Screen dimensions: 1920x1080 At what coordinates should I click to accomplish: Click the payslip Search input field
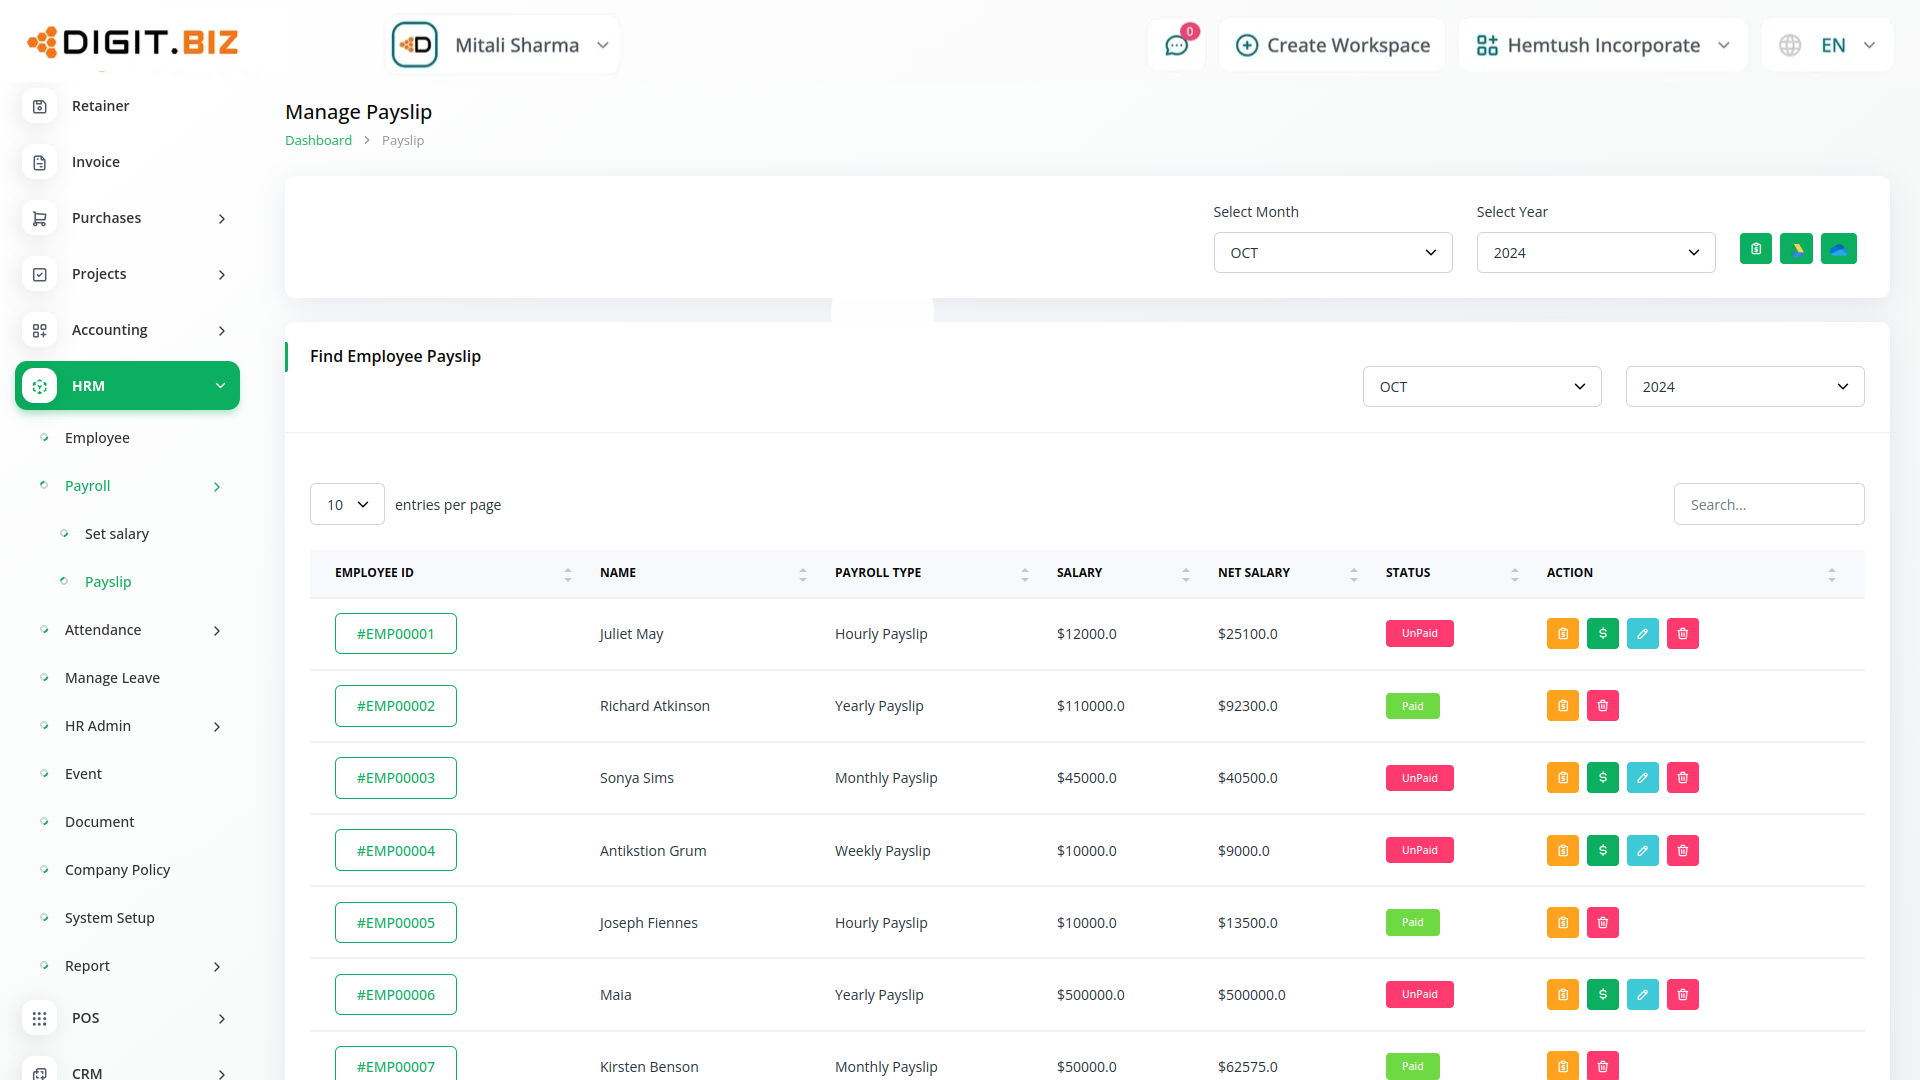tap(1768, 505)
